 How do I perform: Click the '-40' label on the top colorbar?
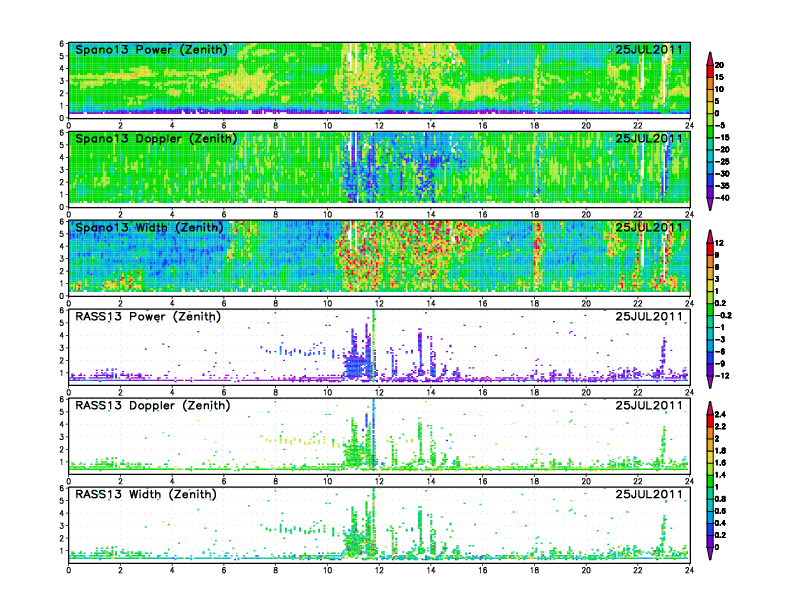coord(722,198)
